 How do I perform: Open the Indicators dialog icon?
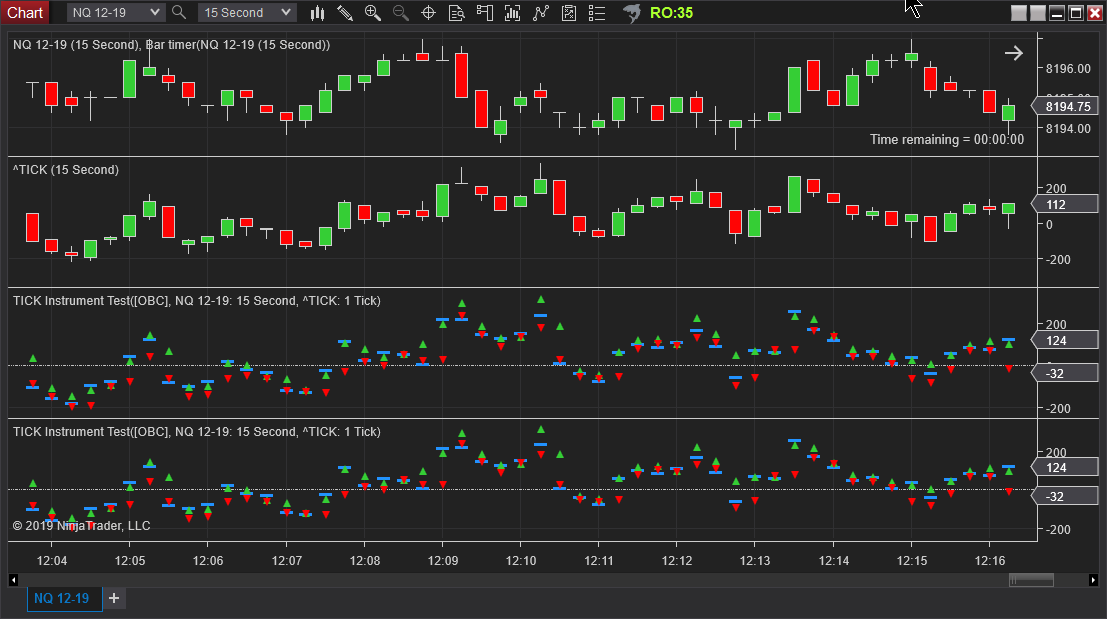[x=513, y=13]
